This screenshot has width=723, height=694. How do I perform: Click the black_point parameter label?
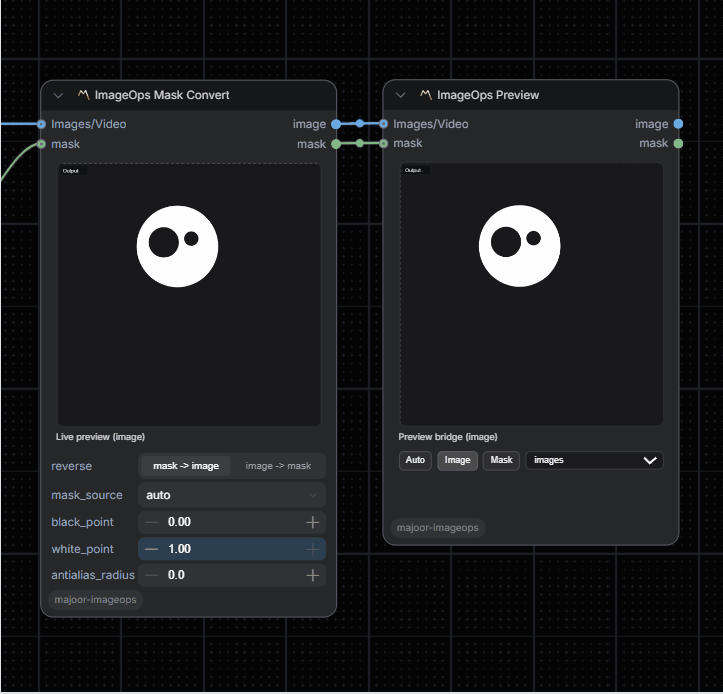click(x=82, y=522)
